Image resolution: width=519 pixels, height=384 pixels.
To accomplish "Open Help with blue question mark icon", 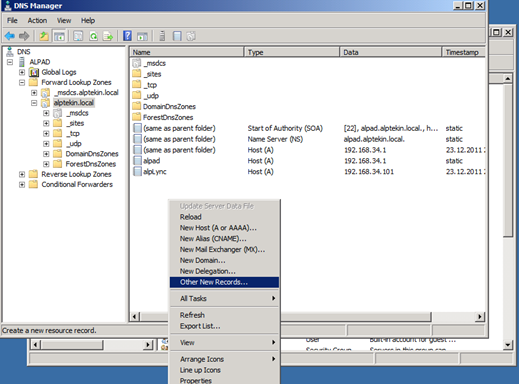I will [x=127, y=36].
